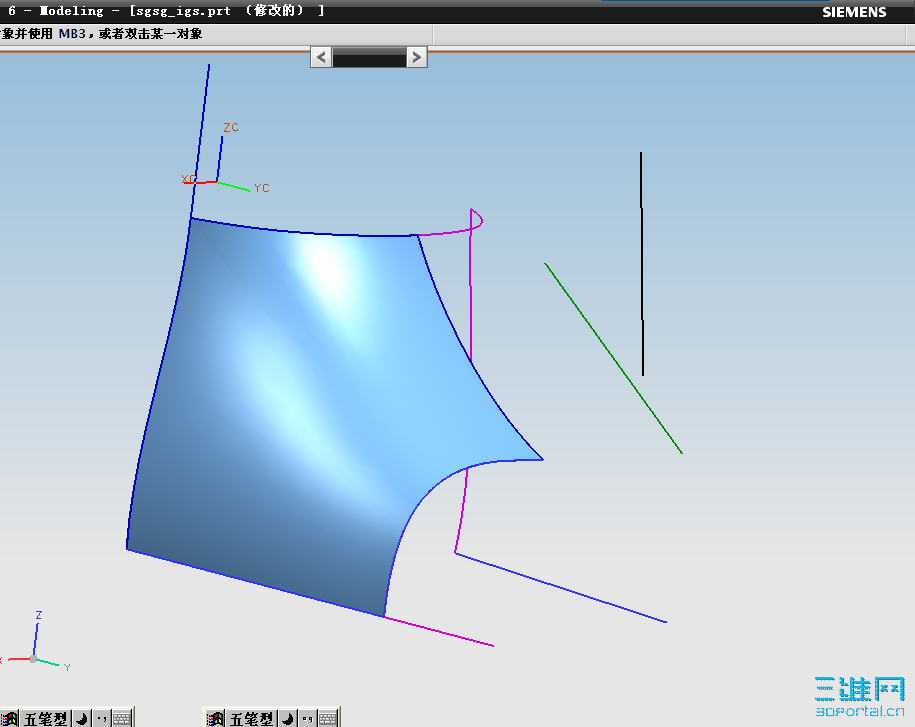Toggle punctuation mode on the right IME bar
Image resolution: width=915 pixels, height=727 pixels.
click(307, 719)
